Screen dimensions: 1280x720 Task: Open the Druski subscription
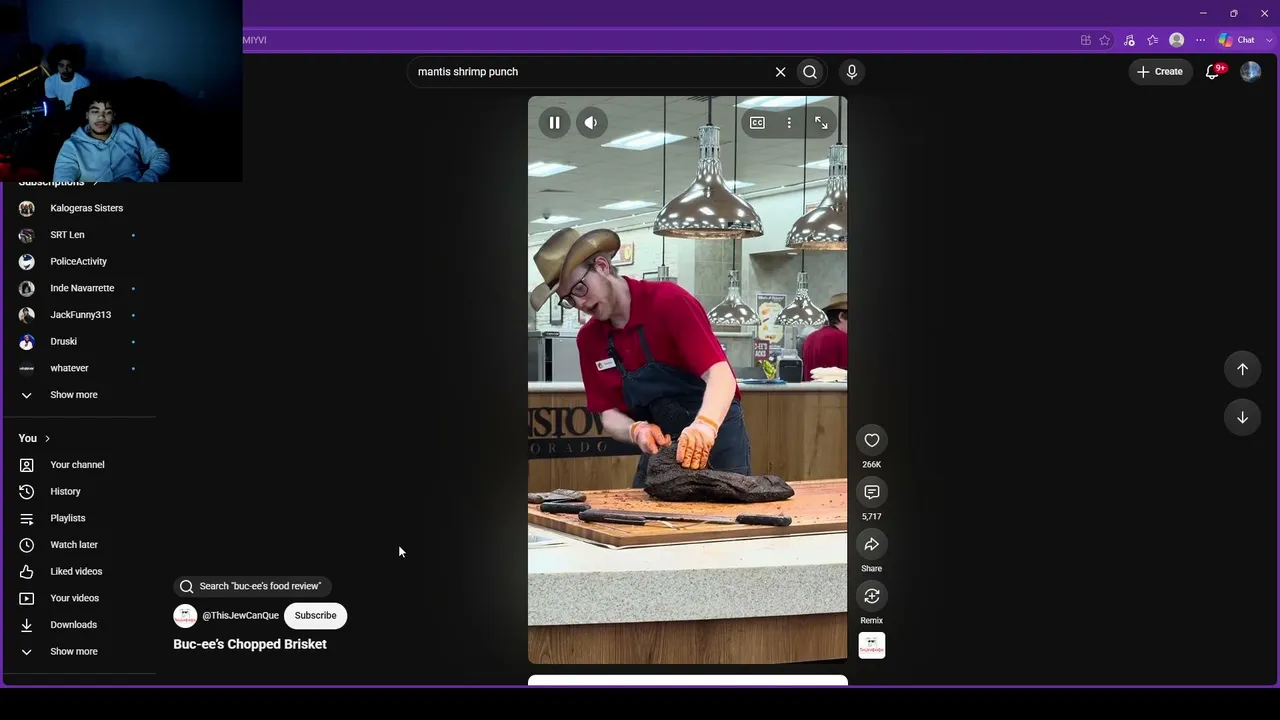[x=78, y=341]
